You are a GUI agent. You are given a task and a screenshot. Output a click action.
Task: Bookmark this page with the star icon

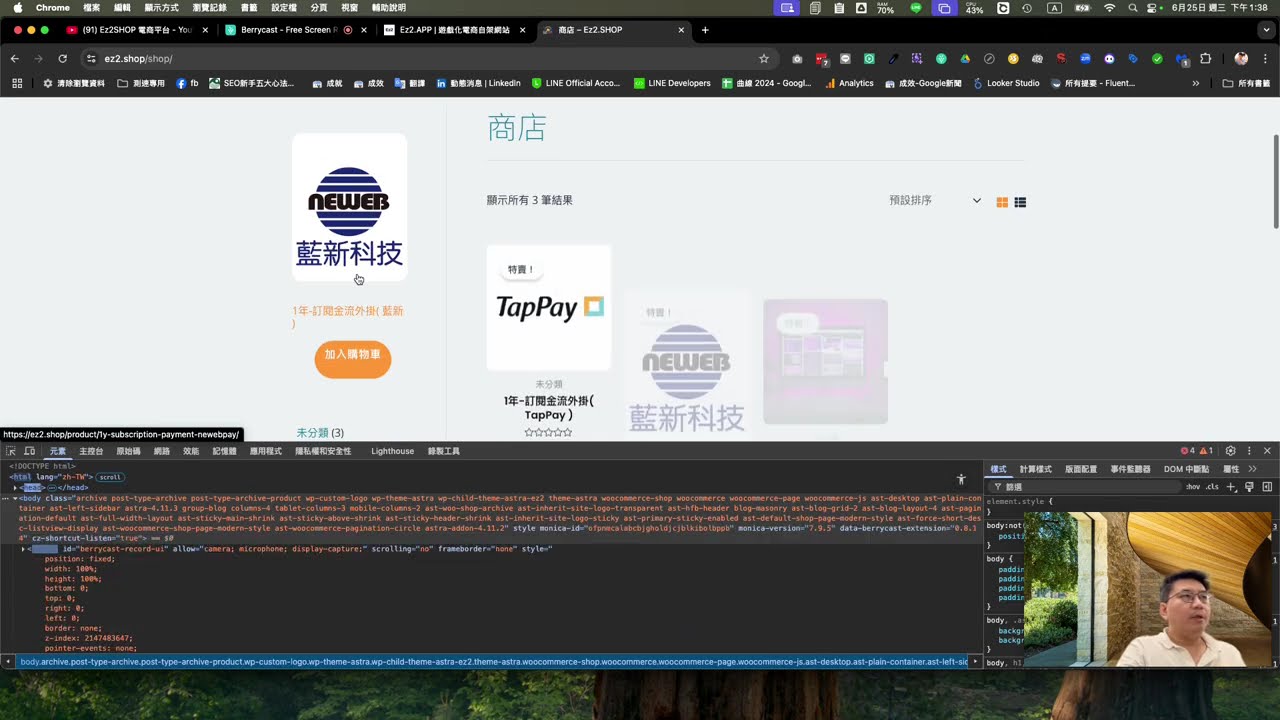click(x=764, y=58)
